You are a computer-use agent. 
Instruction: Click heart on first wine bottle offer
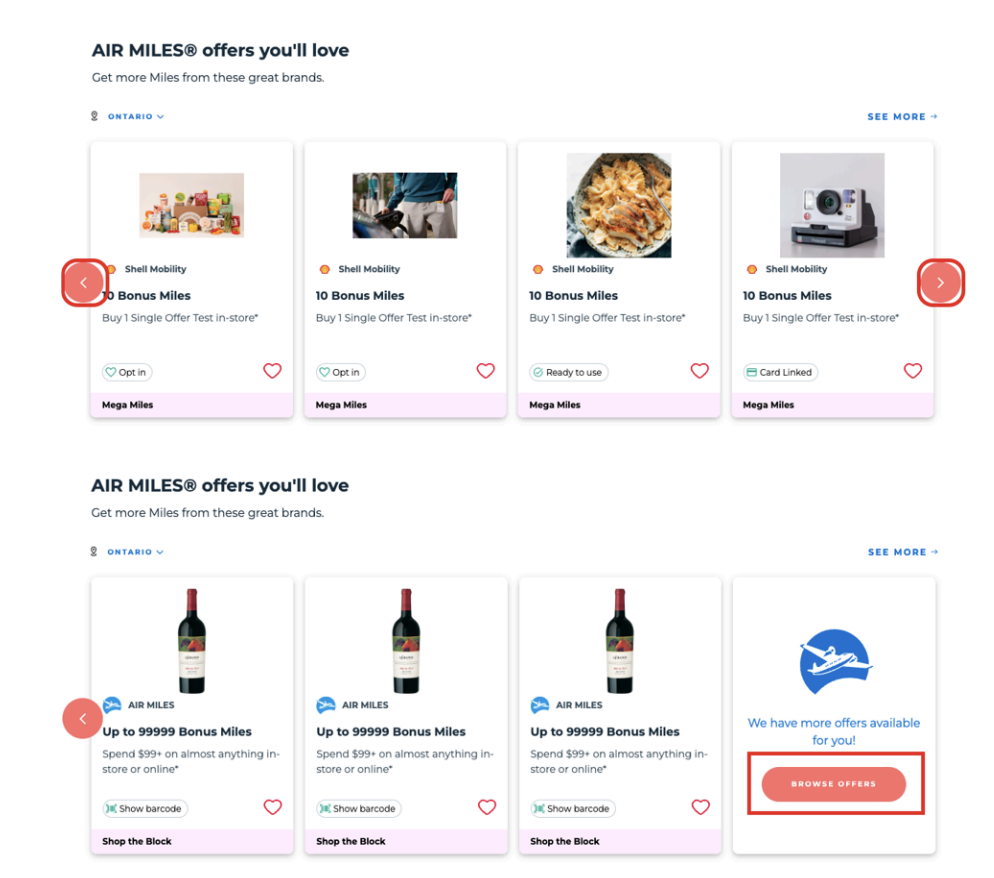[273, 807]
